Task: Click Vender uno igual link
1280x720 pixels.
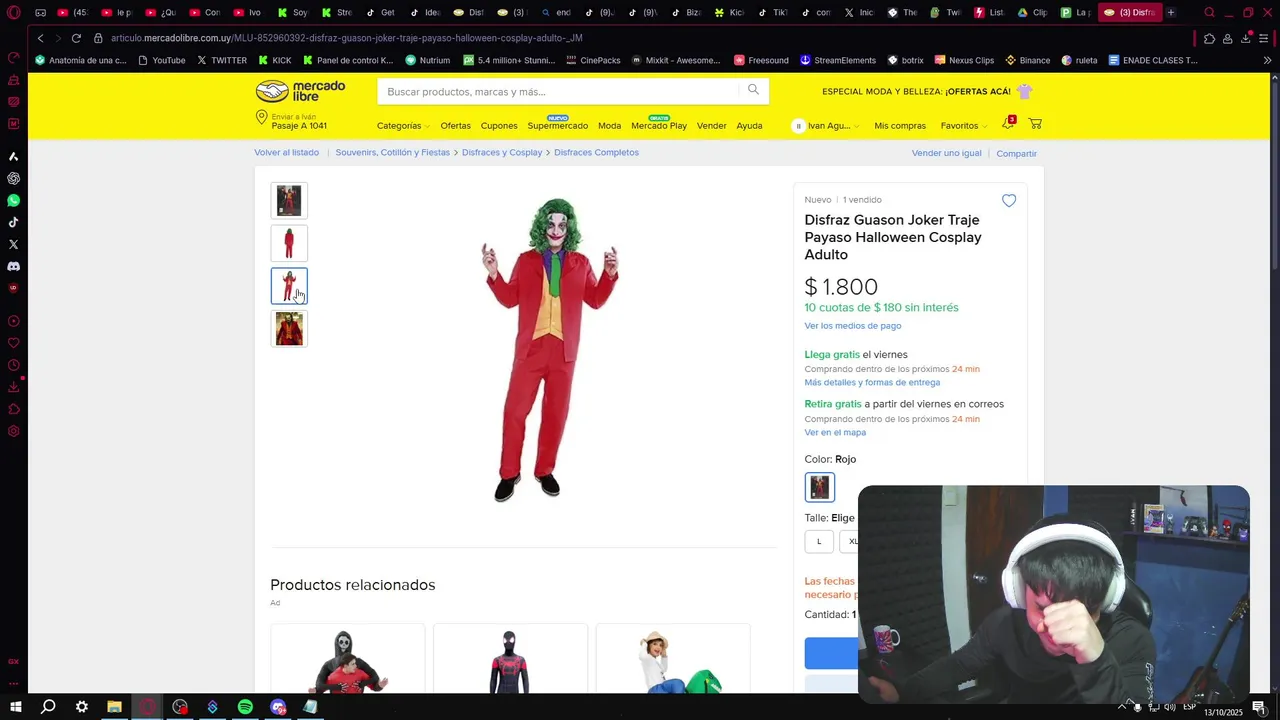Action: [946, 153]
